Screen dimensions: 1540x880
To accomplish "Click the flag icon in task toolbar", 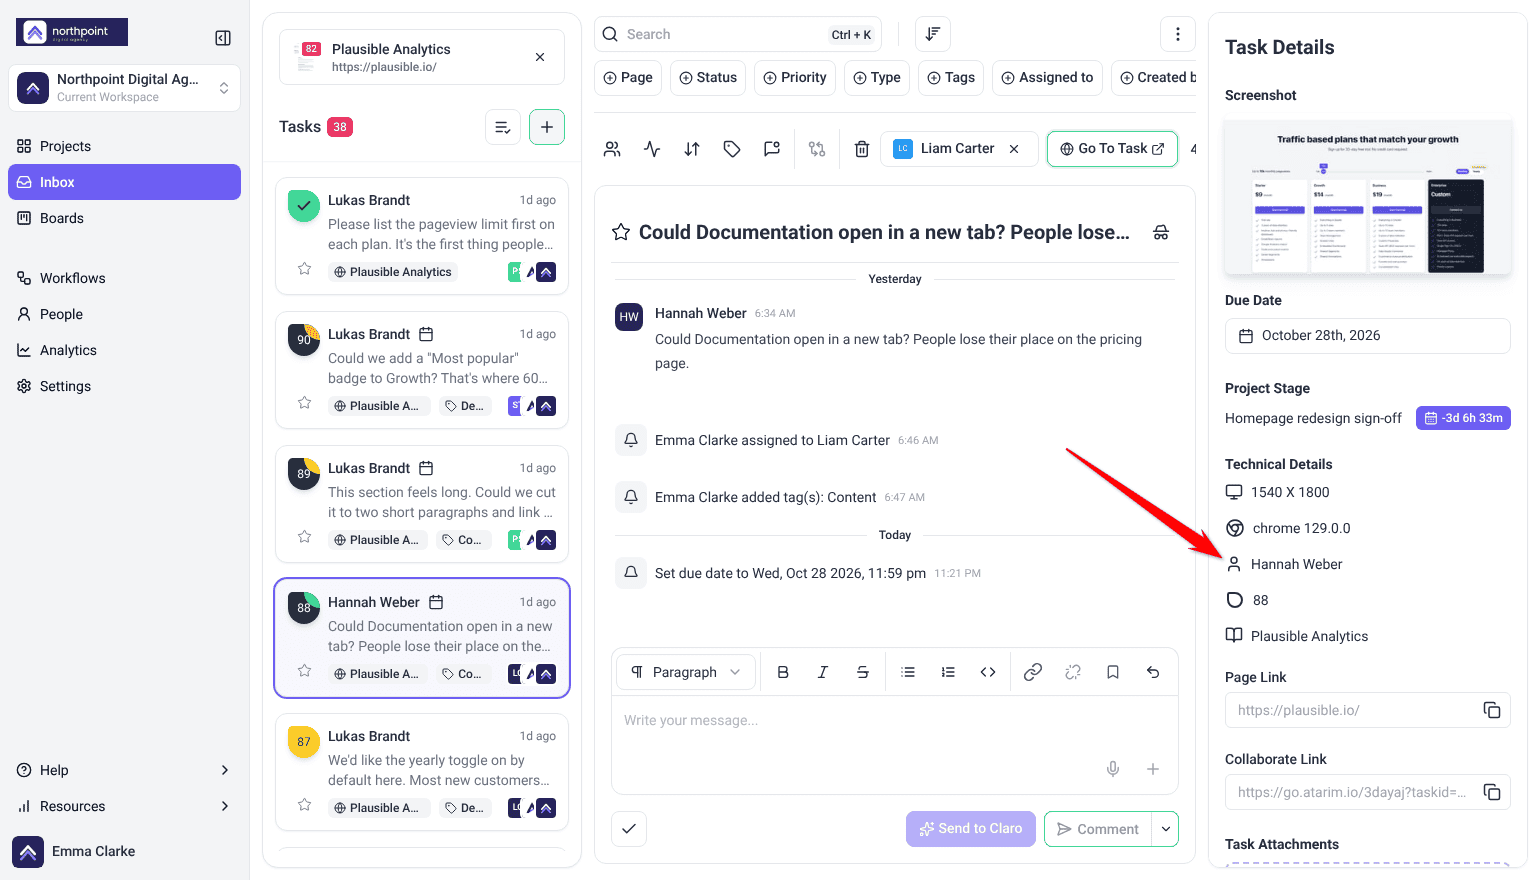I will (x=772, y=149).
